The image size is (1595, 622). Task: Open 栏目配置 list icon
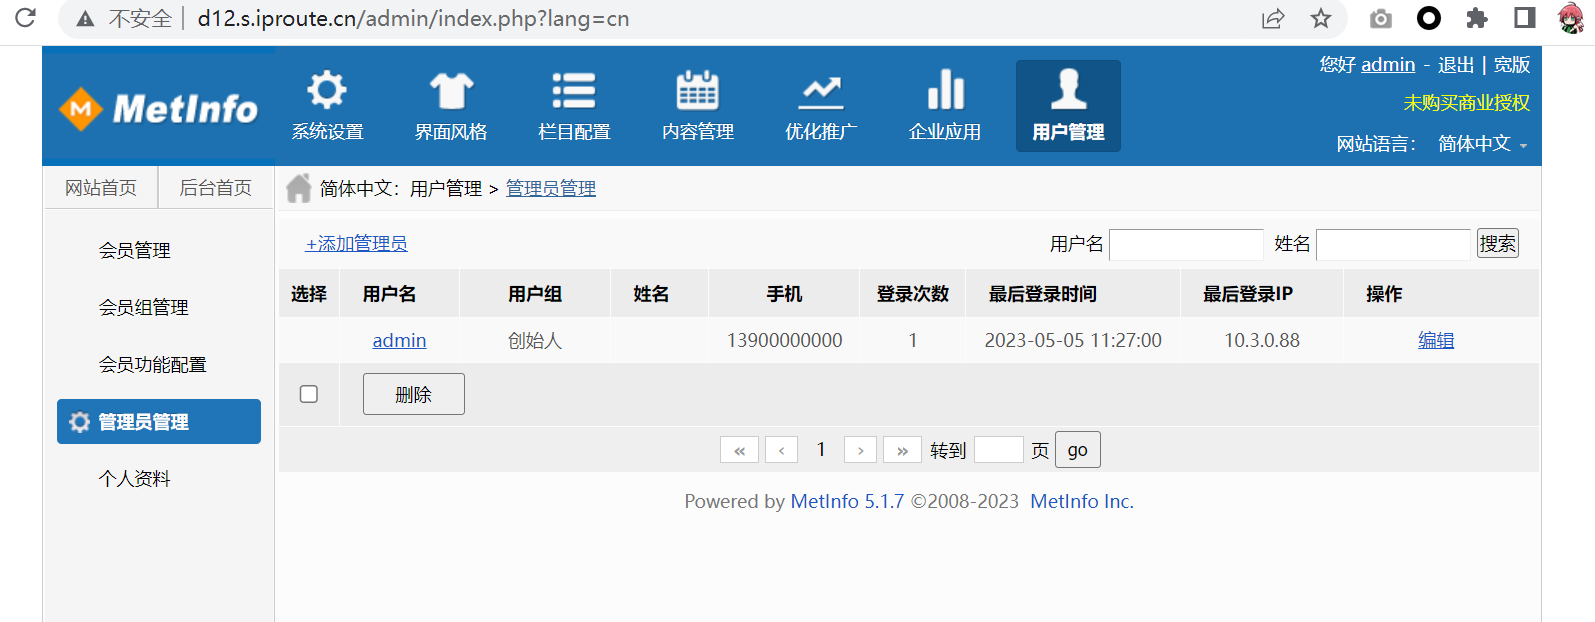574,91
